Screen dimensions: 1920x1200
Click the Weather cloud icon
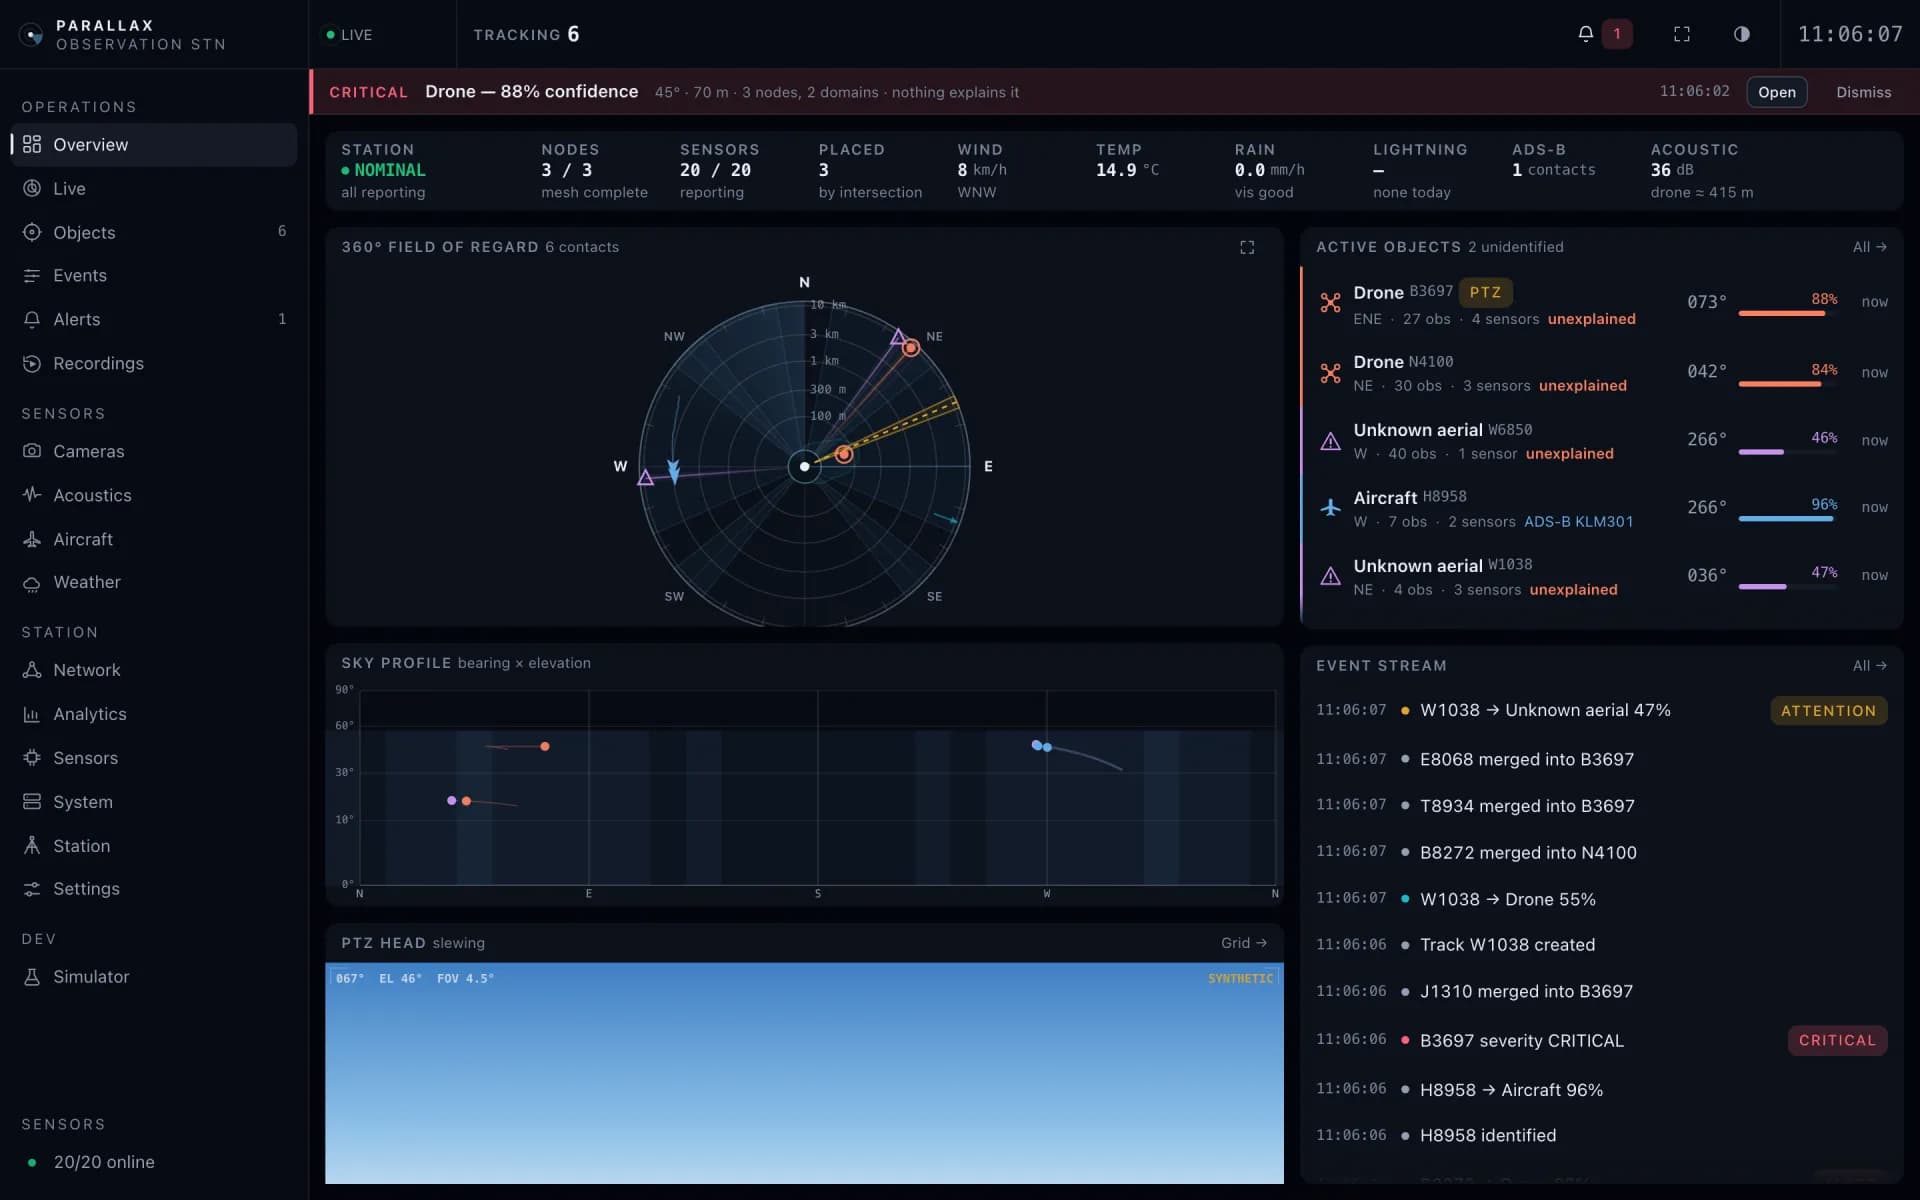pos(32,583)
